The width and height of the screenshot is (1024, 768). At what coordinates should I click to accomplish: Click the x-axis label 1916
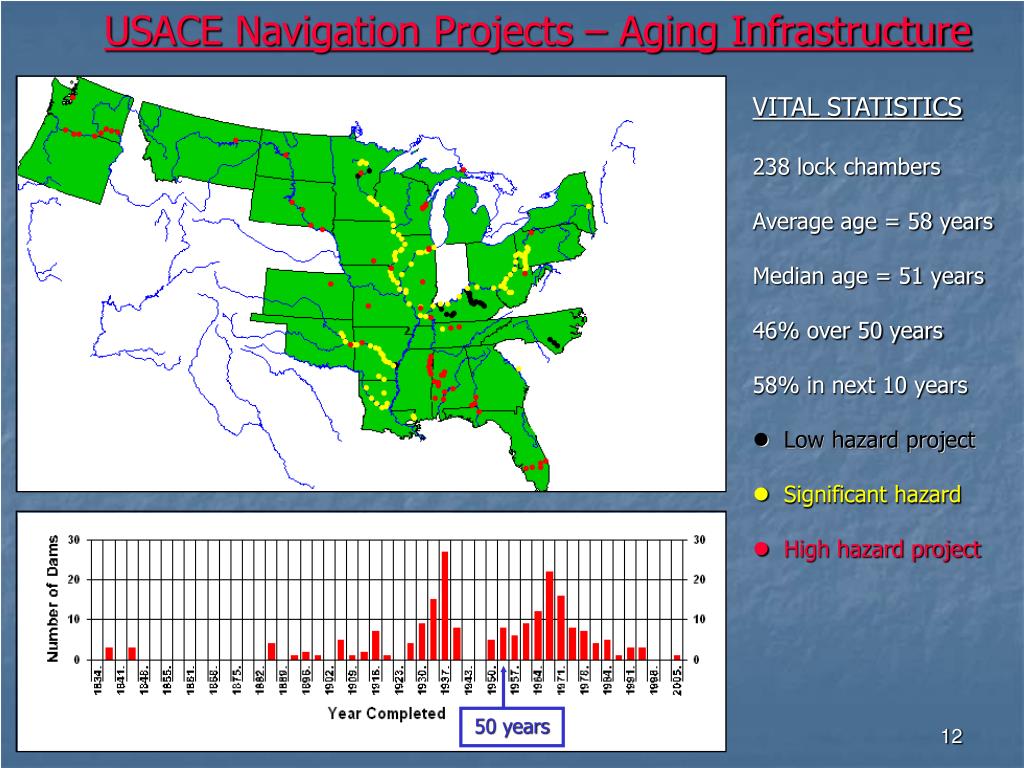(376, 681)
